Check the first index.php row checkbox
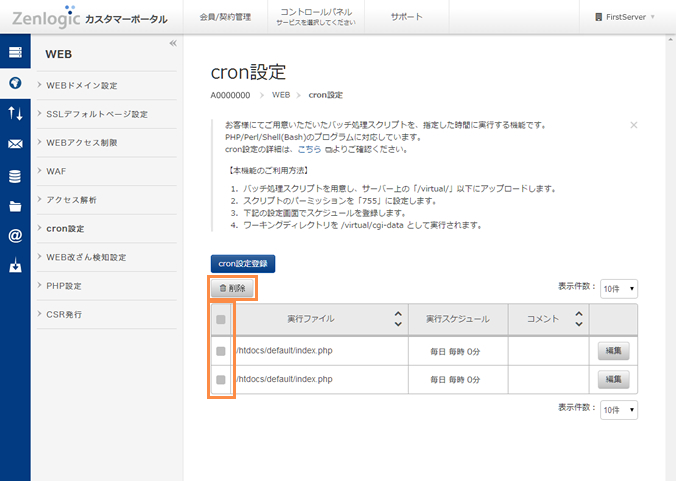 click(221, 351)
